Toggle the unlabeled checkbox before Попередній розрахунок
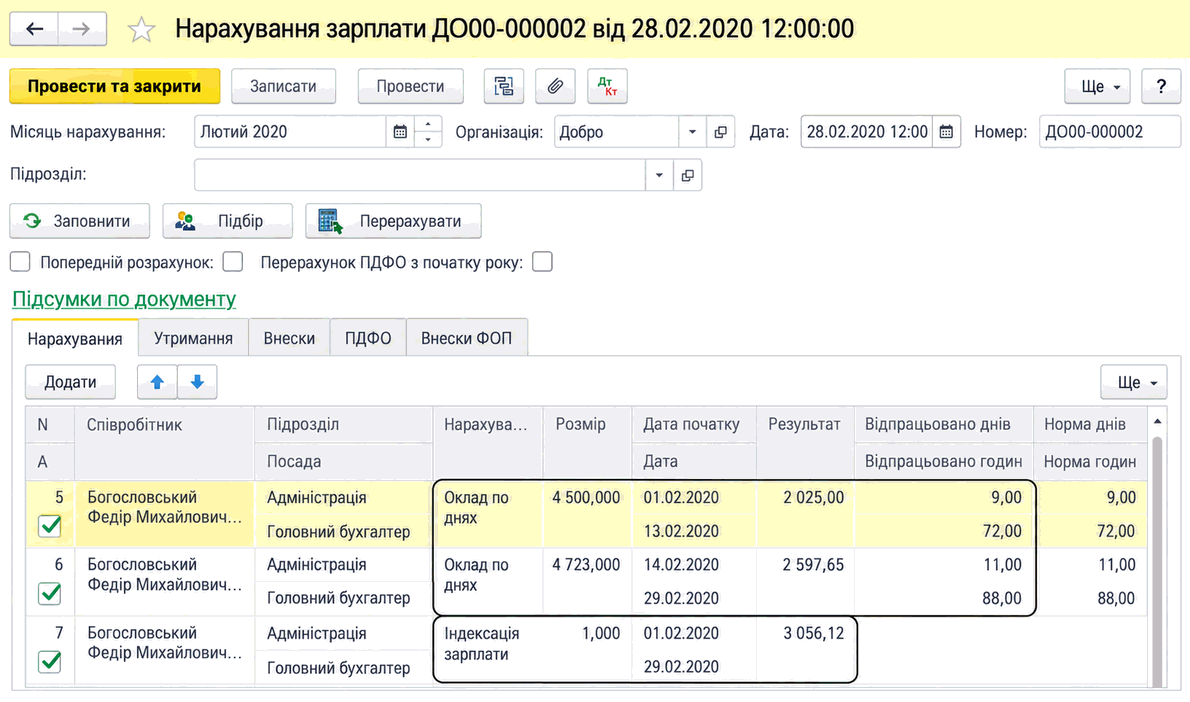 pos(20,262)
